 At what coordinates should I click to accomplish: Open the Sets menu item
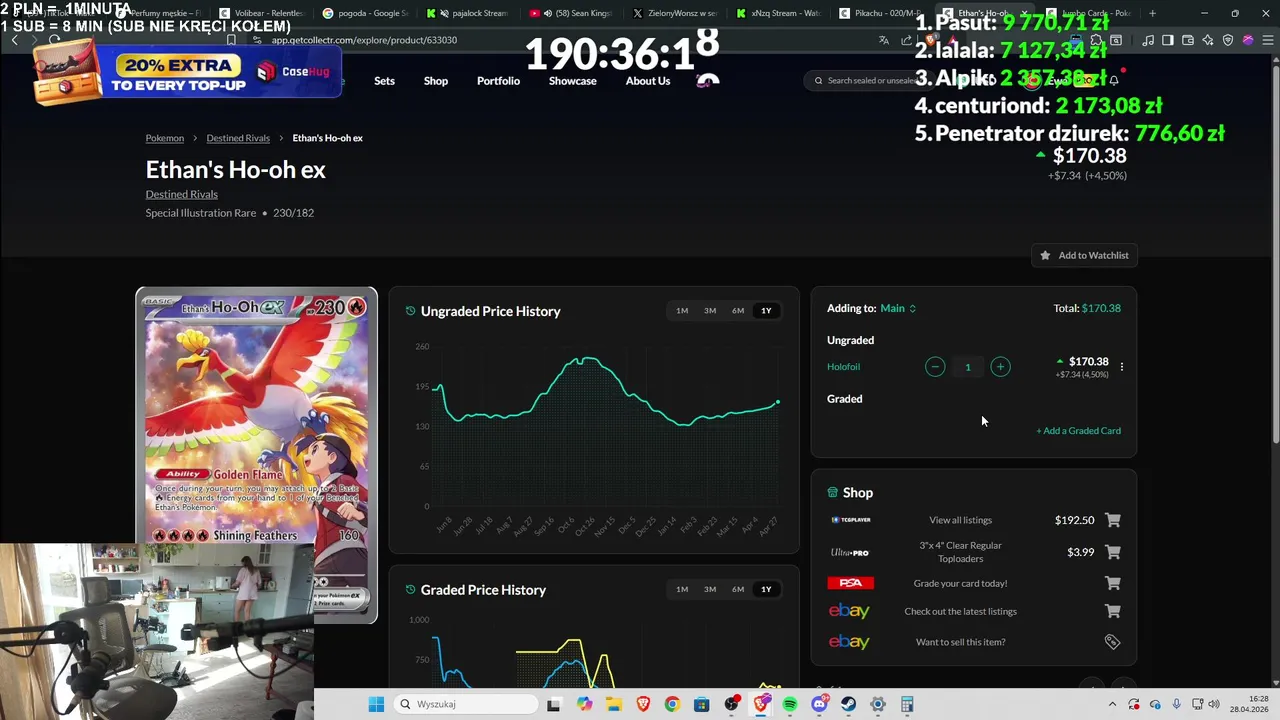click(384, 81)
